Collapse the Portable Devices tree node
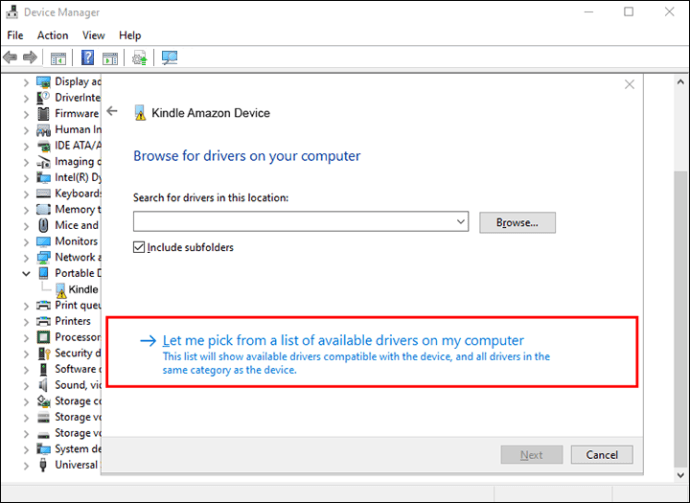690x503 pixels. (x=26, y=273)
